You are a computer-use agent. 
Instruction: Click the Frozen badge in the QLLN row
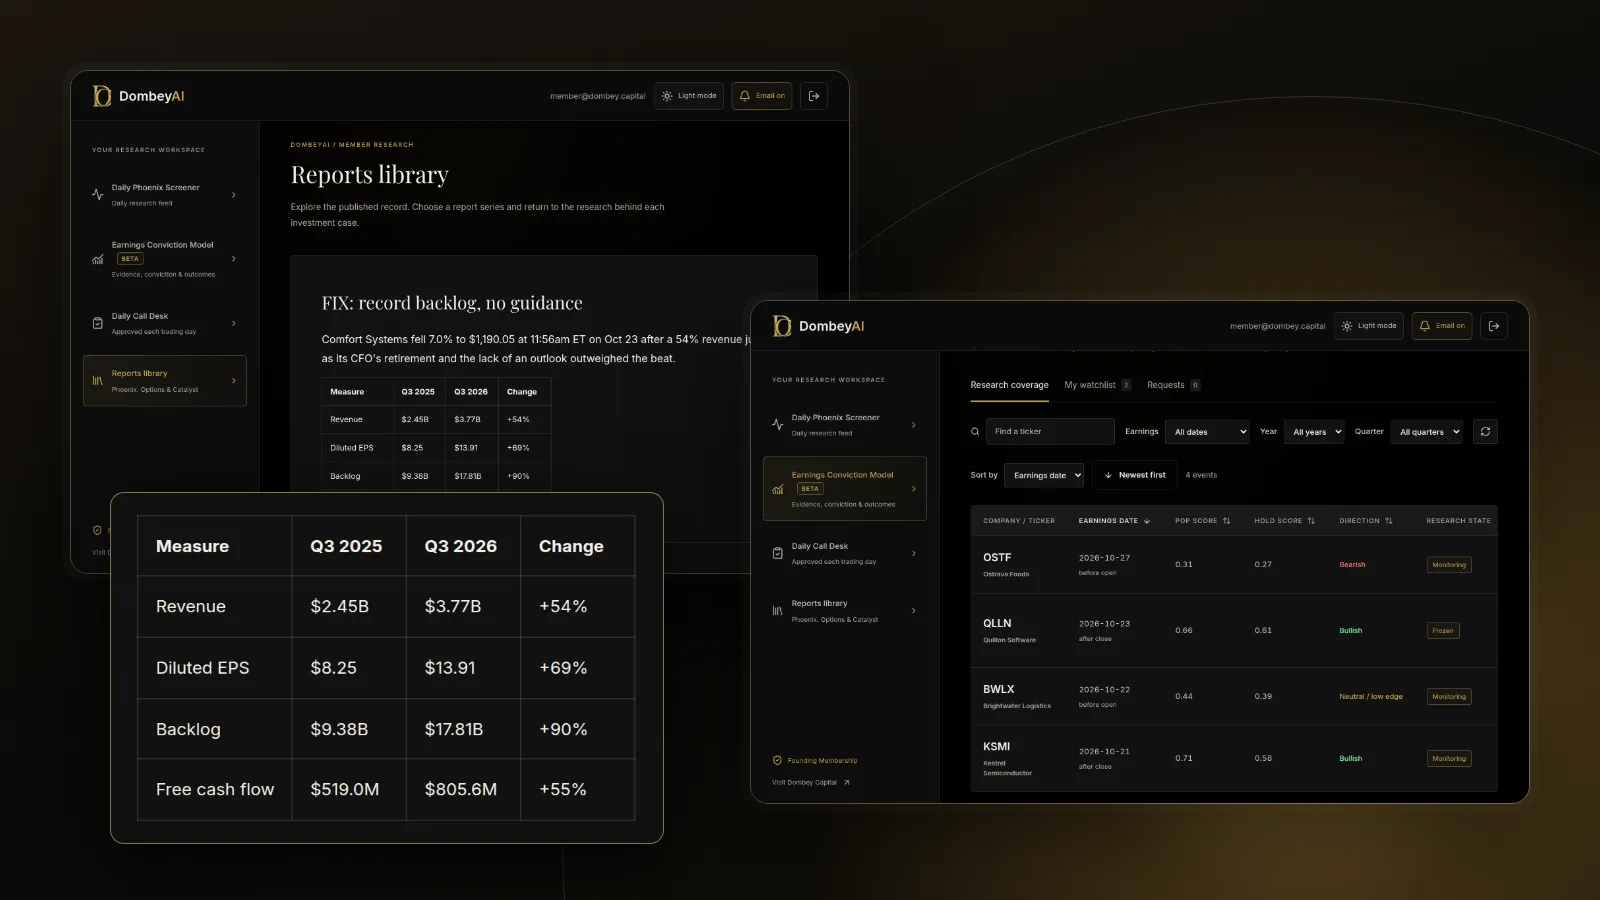click(x=1443, y=631)
